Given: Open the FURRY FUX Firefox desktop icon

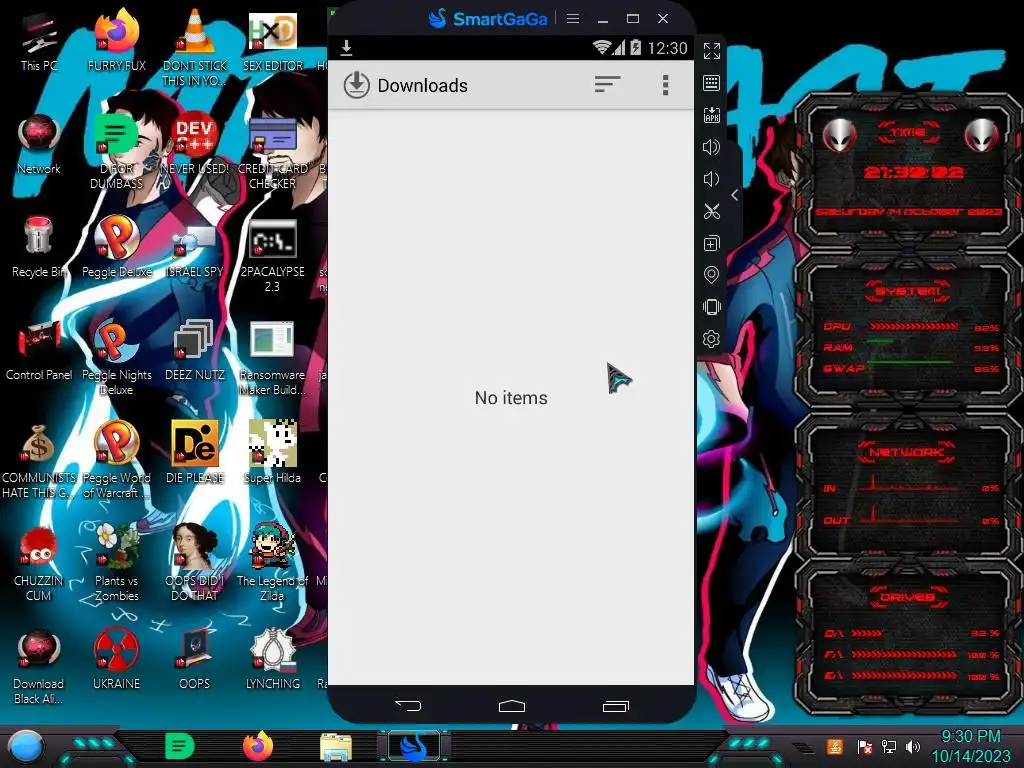Looking at the screenshot, I should point(116,30).
